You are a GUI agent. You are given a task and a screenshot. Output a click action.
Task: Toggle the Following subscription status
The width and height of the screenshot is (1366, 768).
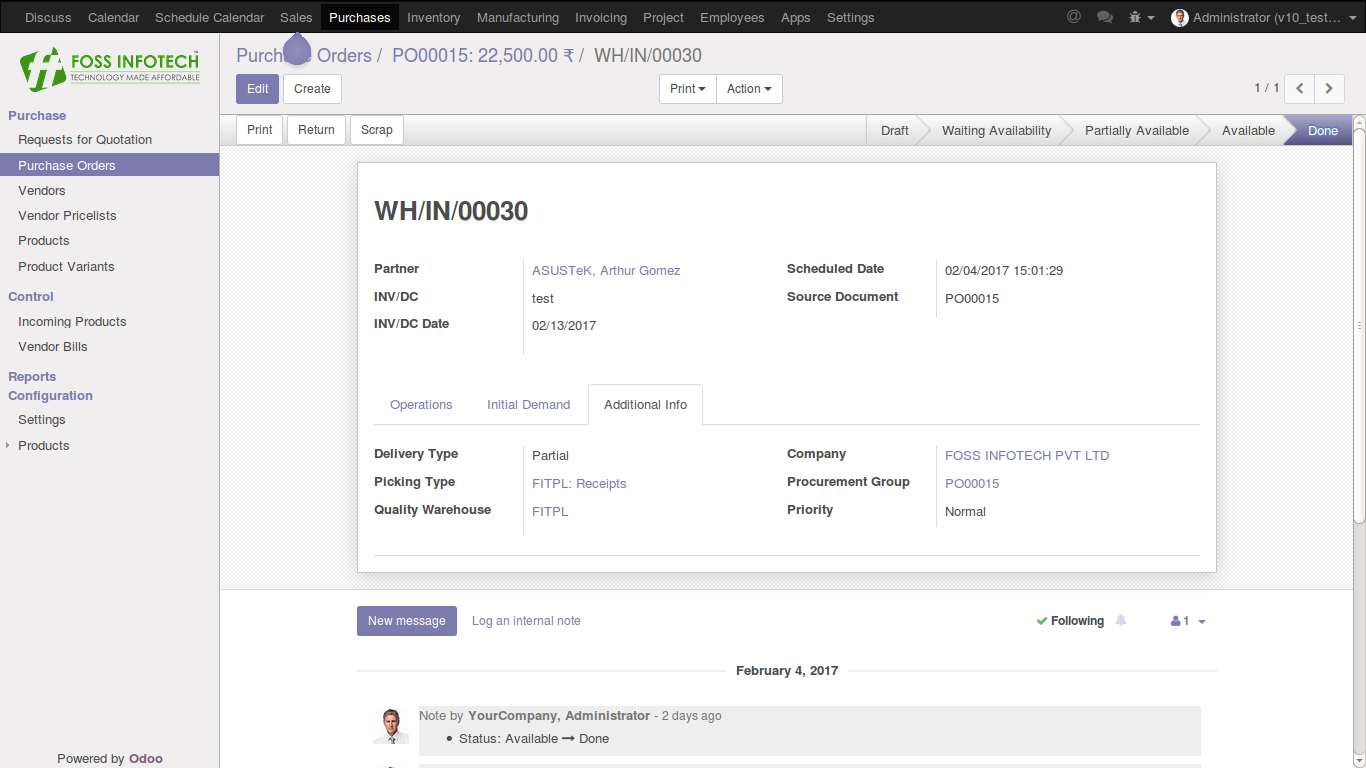1070,621
